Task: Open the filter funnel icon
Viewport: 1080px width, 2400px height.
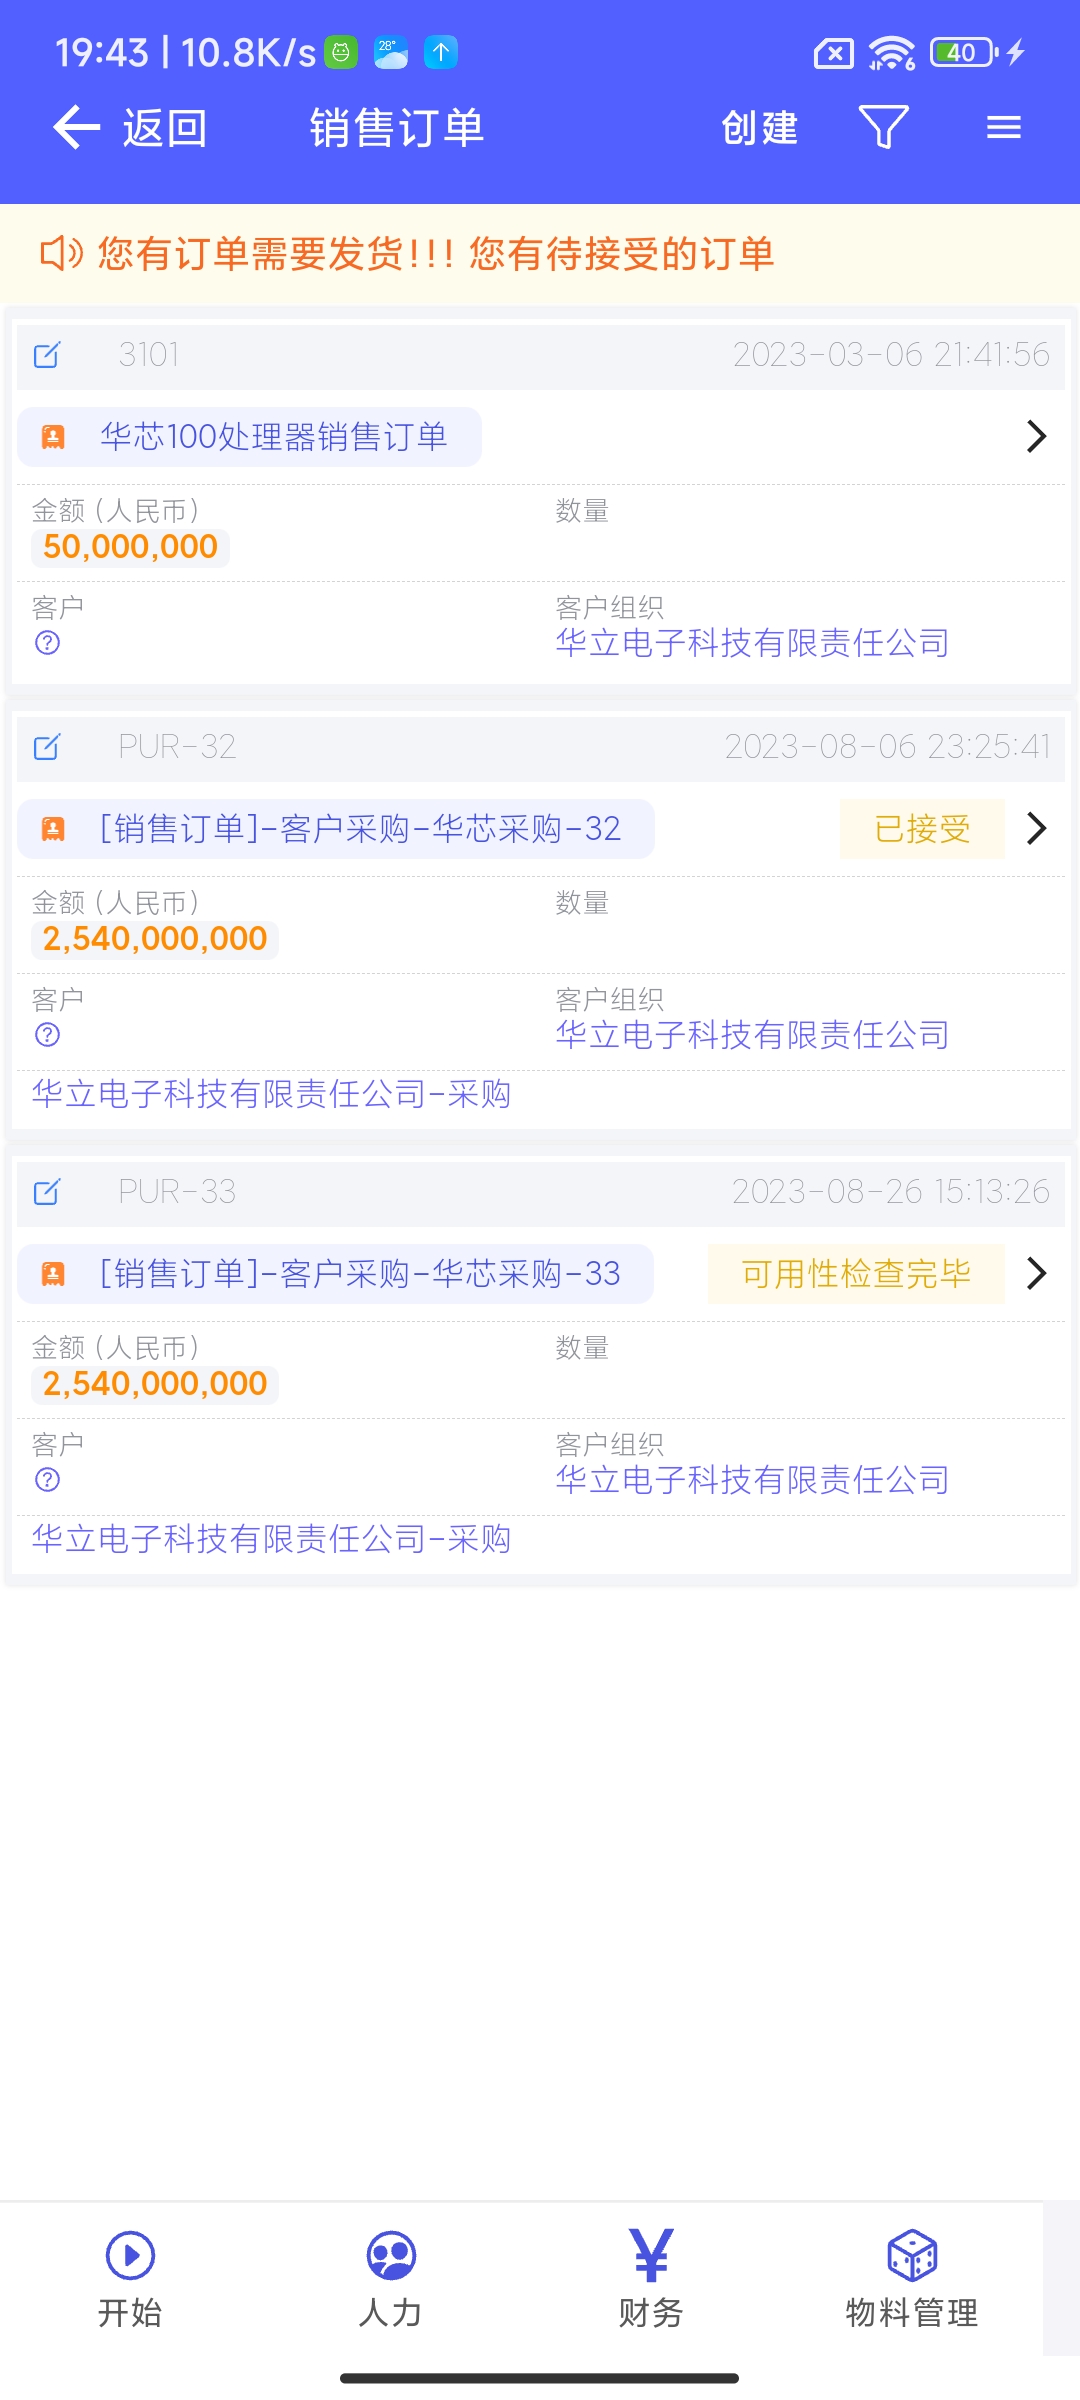Action: (x=883, y=127)
